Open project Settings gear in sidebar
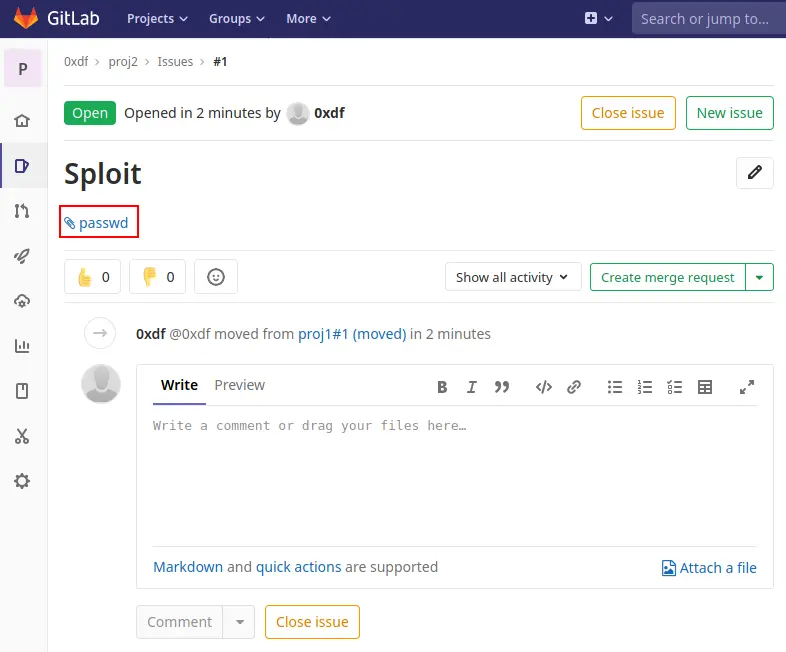786x652 pixels. (x=22, y=481)
